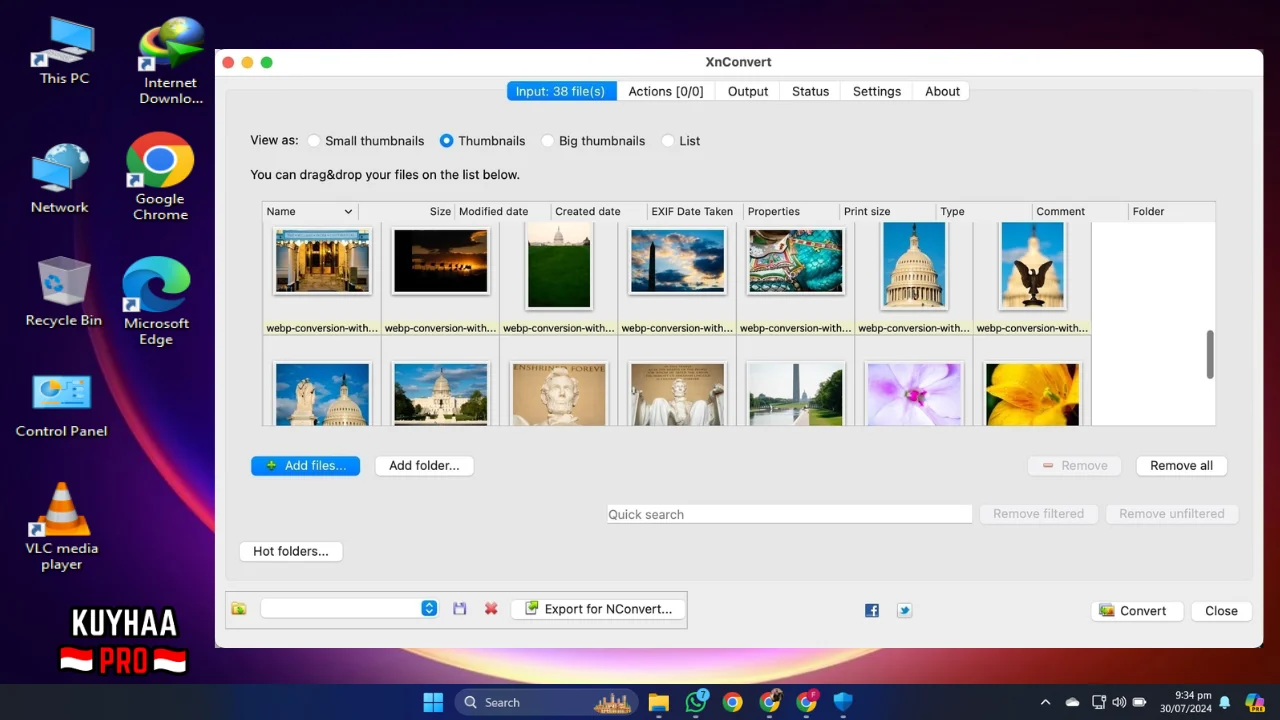Viewport: 1280px width, 720px height.
Task: Open the Output tab
Action: (748, 91)
